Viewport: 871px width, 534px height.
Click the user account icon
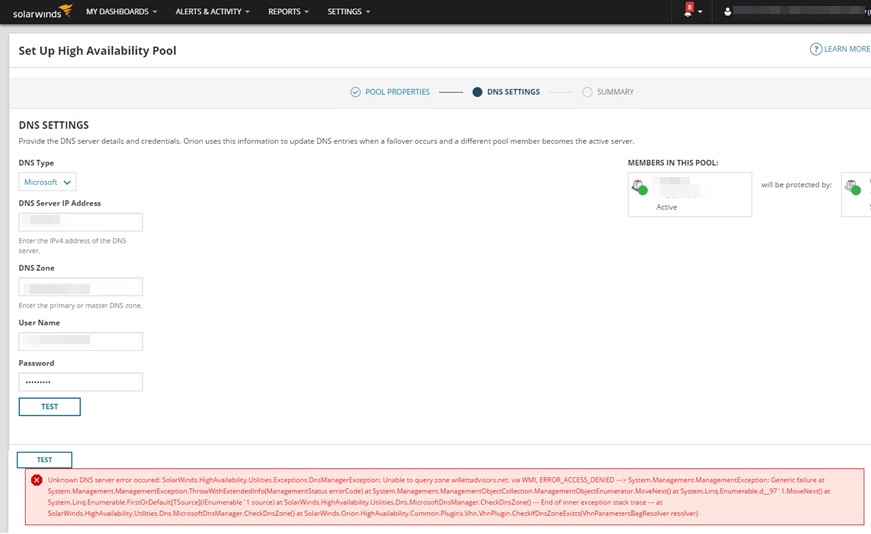click(x=728, y=12)
